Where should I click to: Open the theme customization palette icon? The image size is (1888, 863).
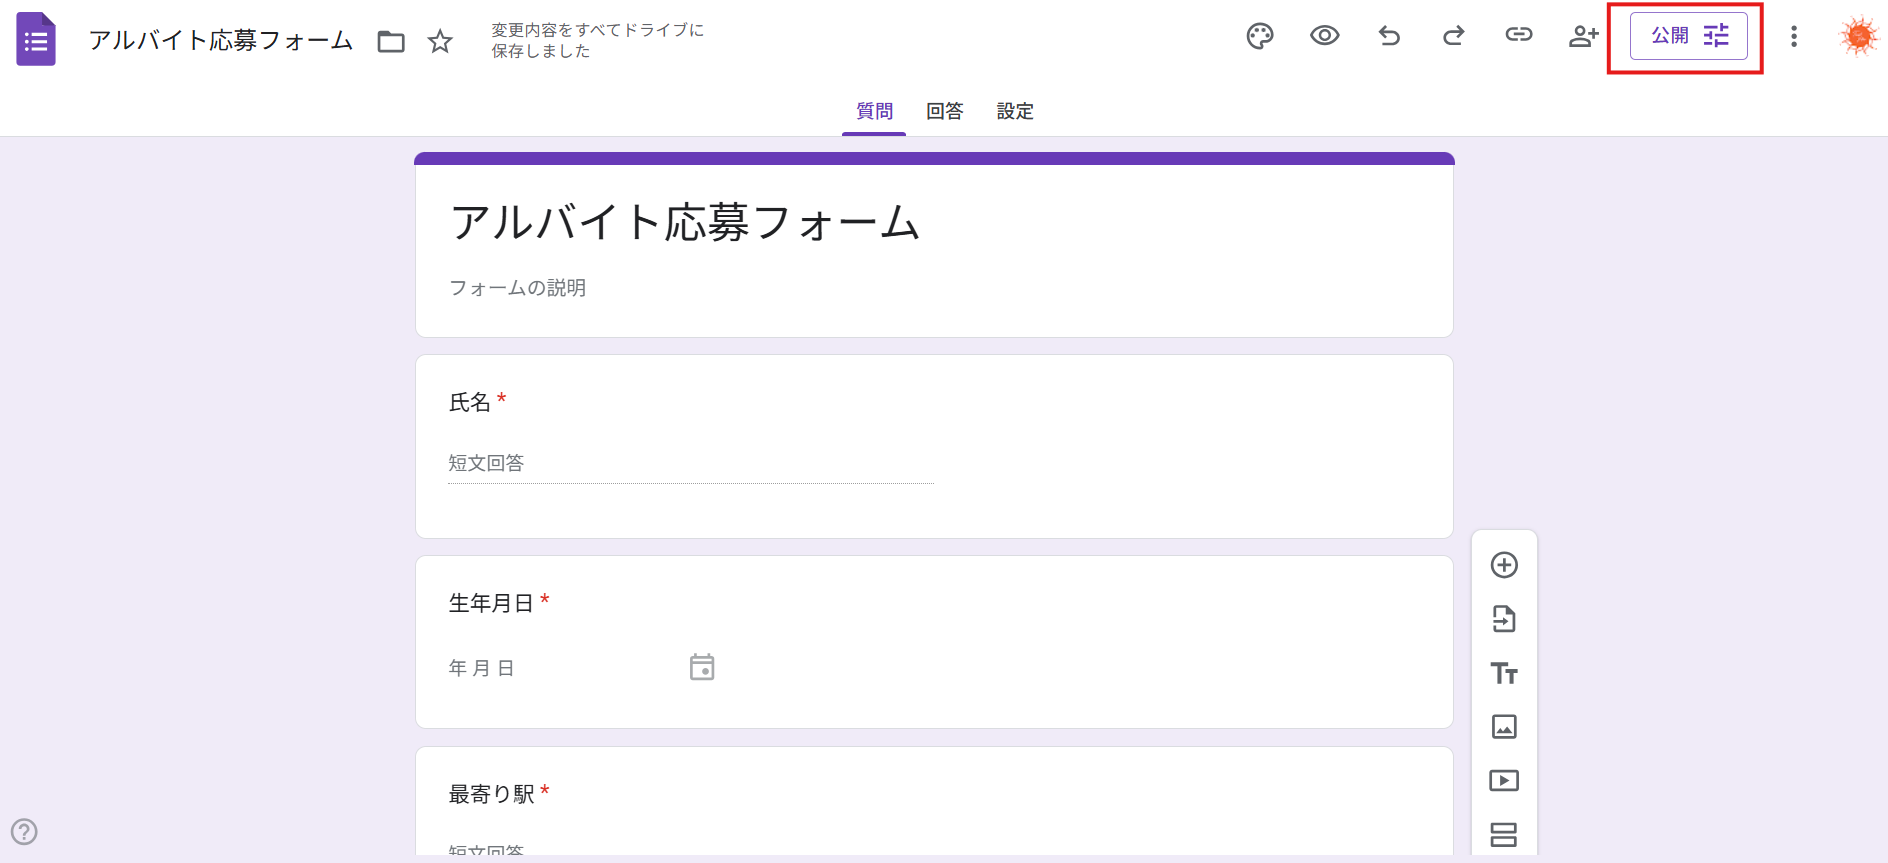tap(1260, 36)
